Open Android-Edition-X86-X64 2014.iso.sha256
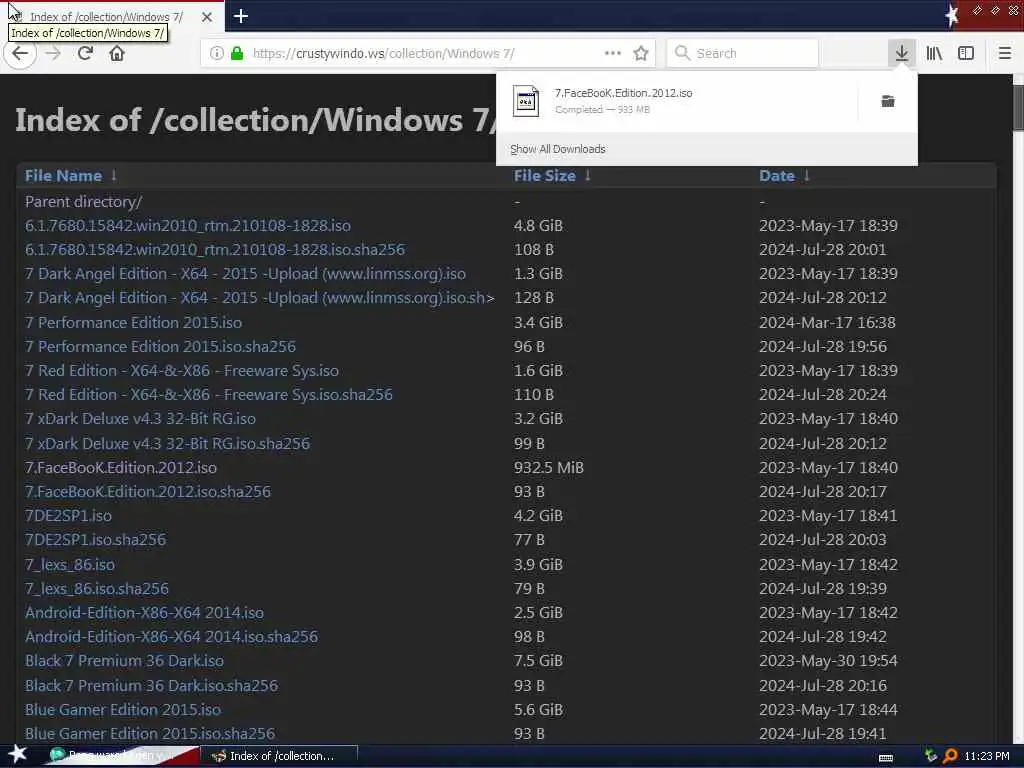 [x=171, y=636]
